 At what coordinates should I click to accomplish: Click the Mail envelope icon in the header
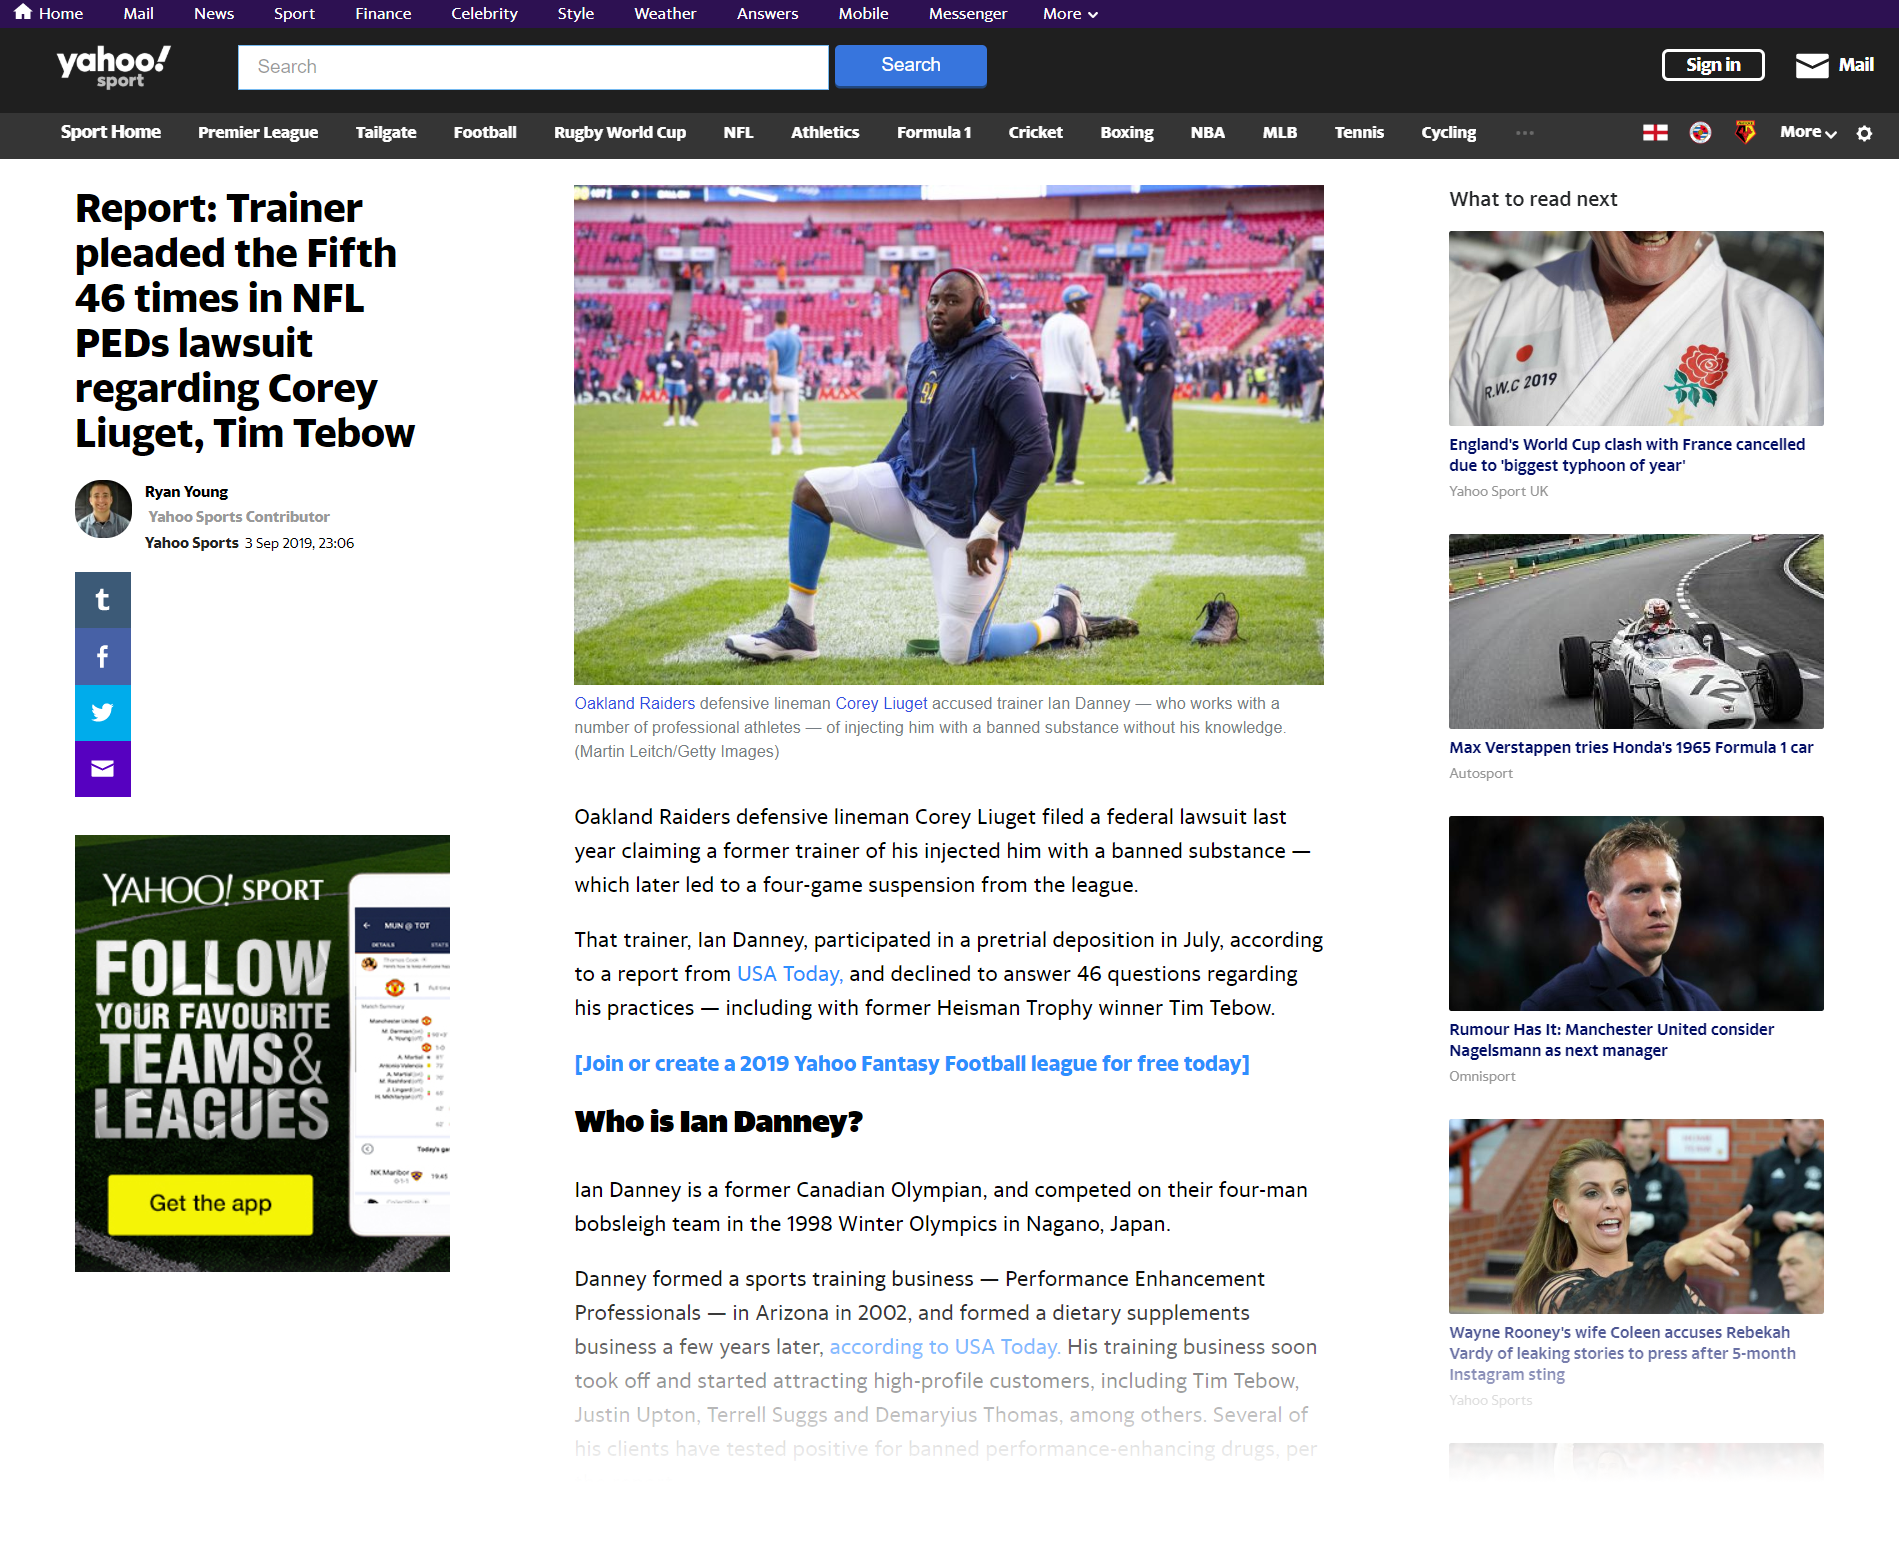click(x=1811, y=65)
